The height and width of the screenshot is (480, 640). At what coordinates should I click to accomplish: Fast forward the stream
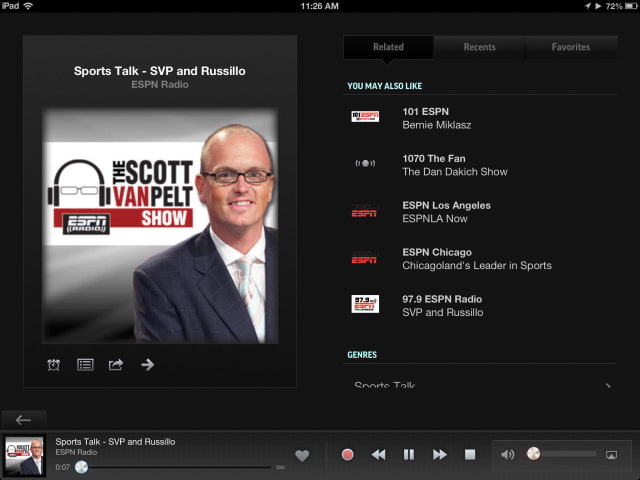pyautogui.click(x=440, y=454)
